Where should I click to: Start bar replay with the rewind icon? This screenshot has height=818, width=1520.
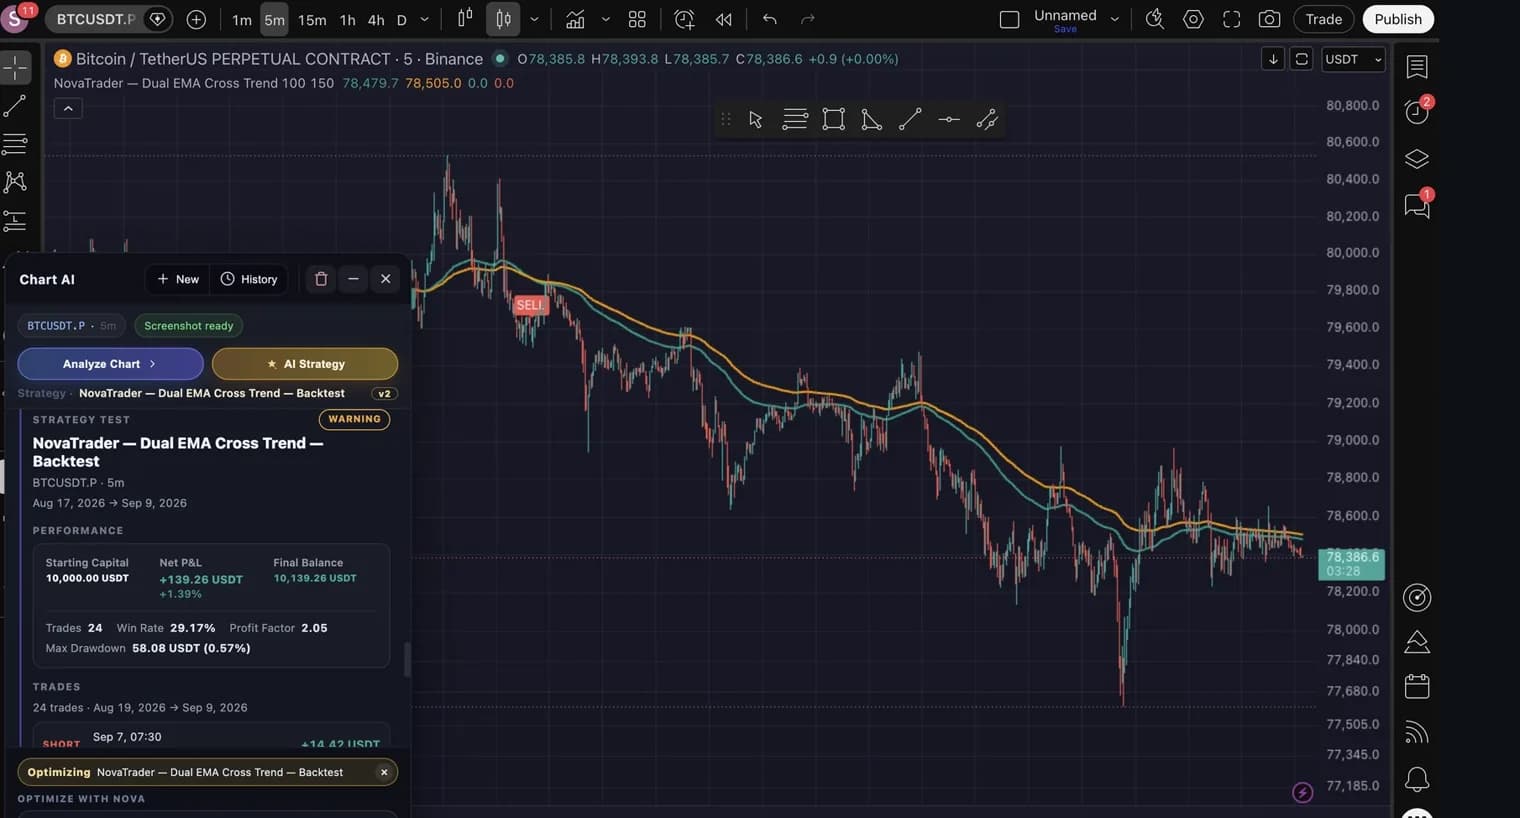pos(723,19)
